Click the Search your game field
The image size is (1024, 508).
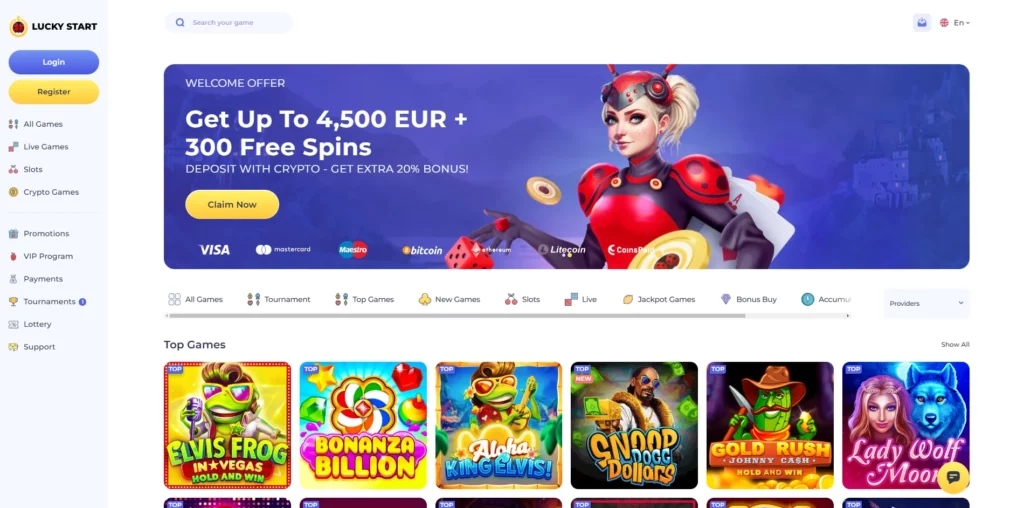pyautogui.click(x=229, y=22)
